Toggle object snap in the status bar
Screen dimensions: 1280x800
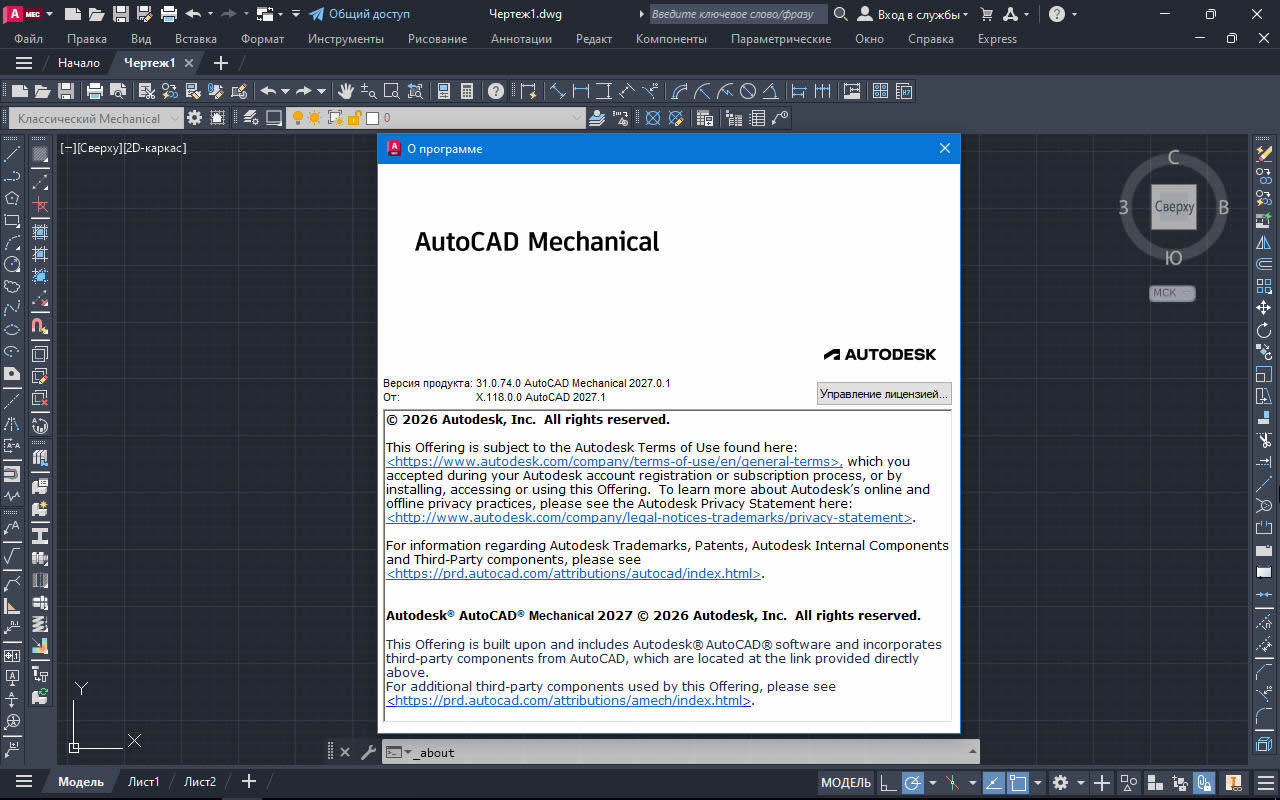click(1018, 782)
